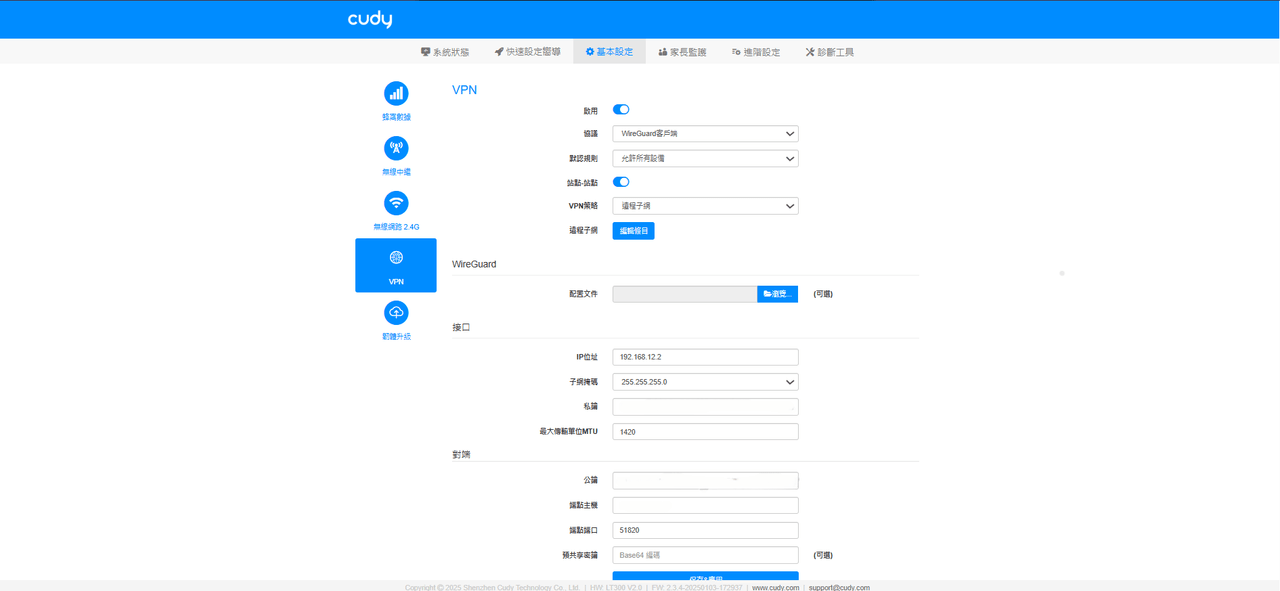Open the www.cudy.com footer link
This screenshot has width=1280, height=591.
[x=775, y=588]
